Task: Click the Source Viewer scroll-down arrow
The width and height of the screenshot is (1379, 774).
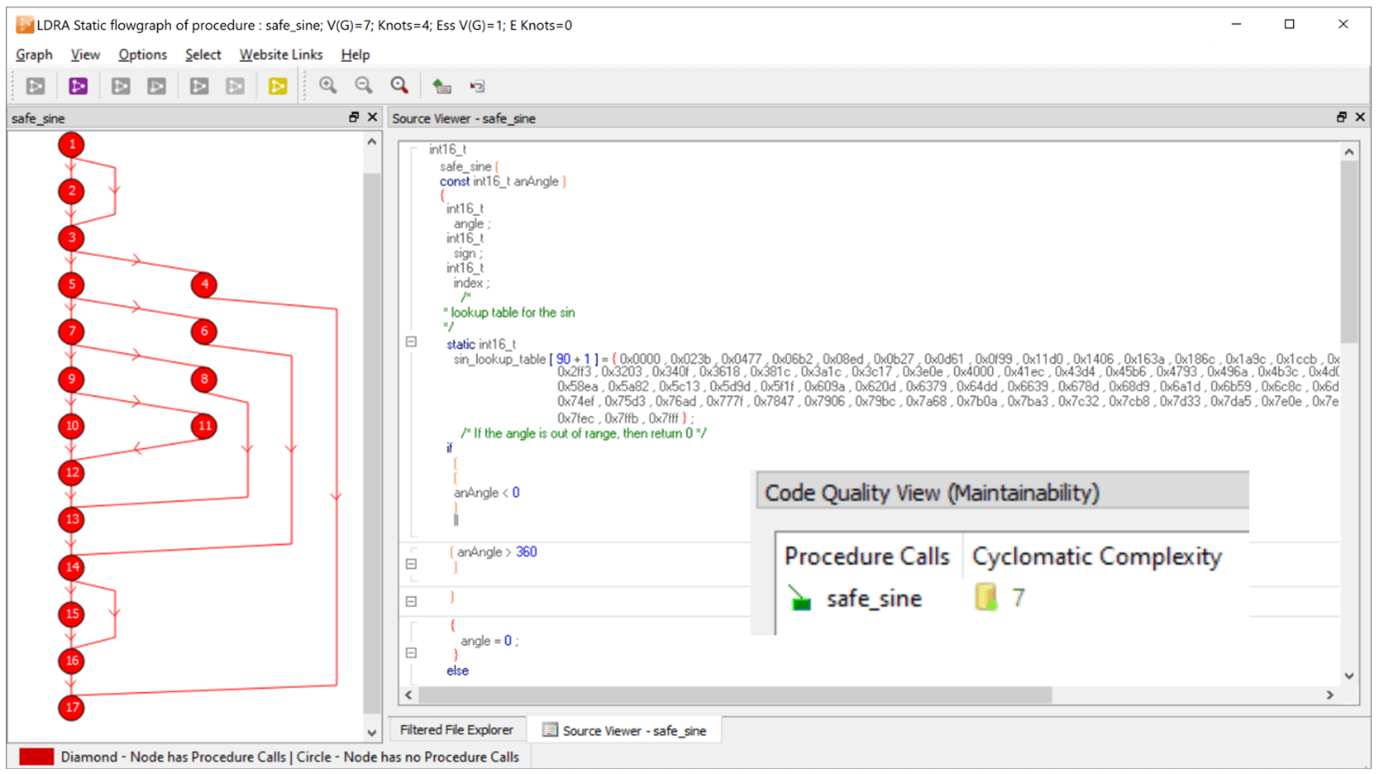Action: click(x=1348, y=676)
